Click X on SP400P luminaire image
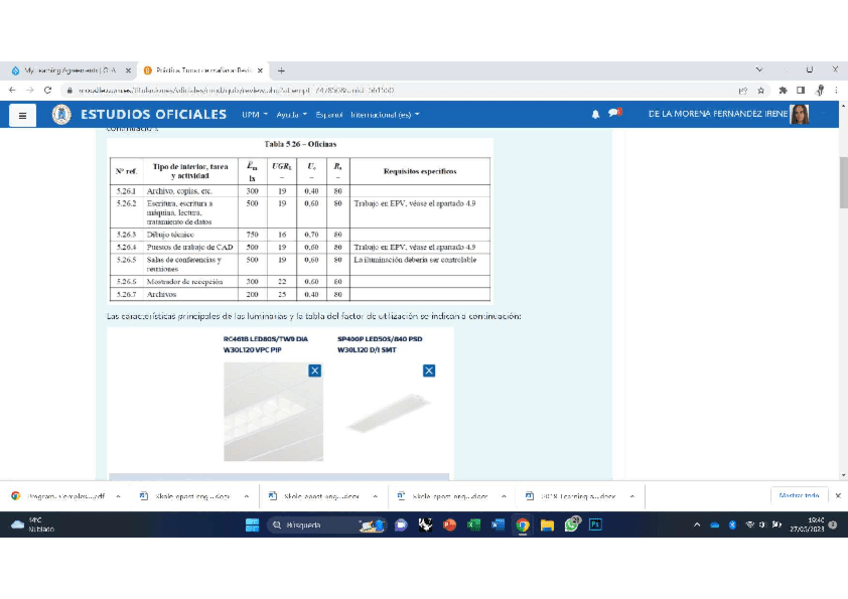This screenshot has width=848, height=599. (429, 371)
